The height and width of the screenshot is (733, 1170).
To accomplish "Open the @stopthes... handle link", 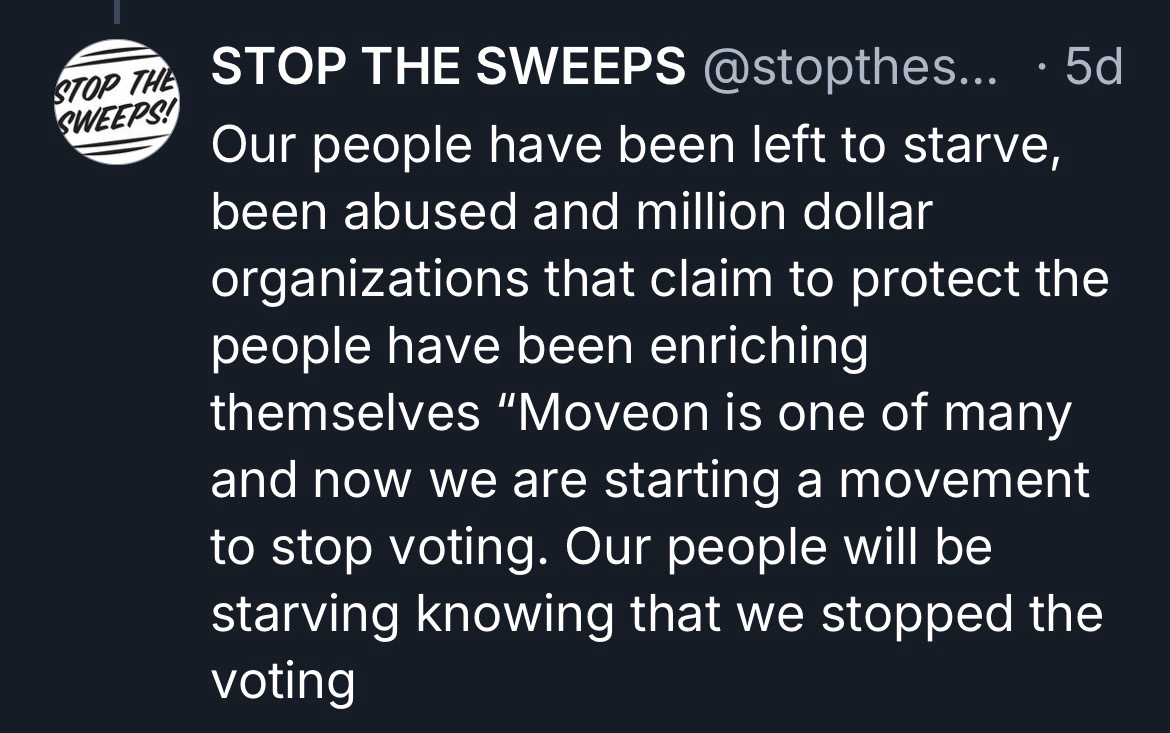I will coord(853,69).
